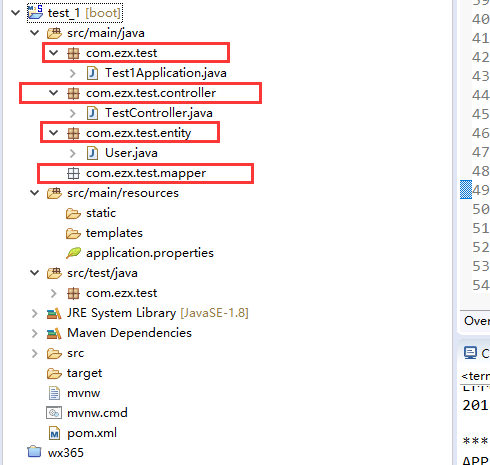Click the Maven Dependencies library icon

click(x=54, y=333)
